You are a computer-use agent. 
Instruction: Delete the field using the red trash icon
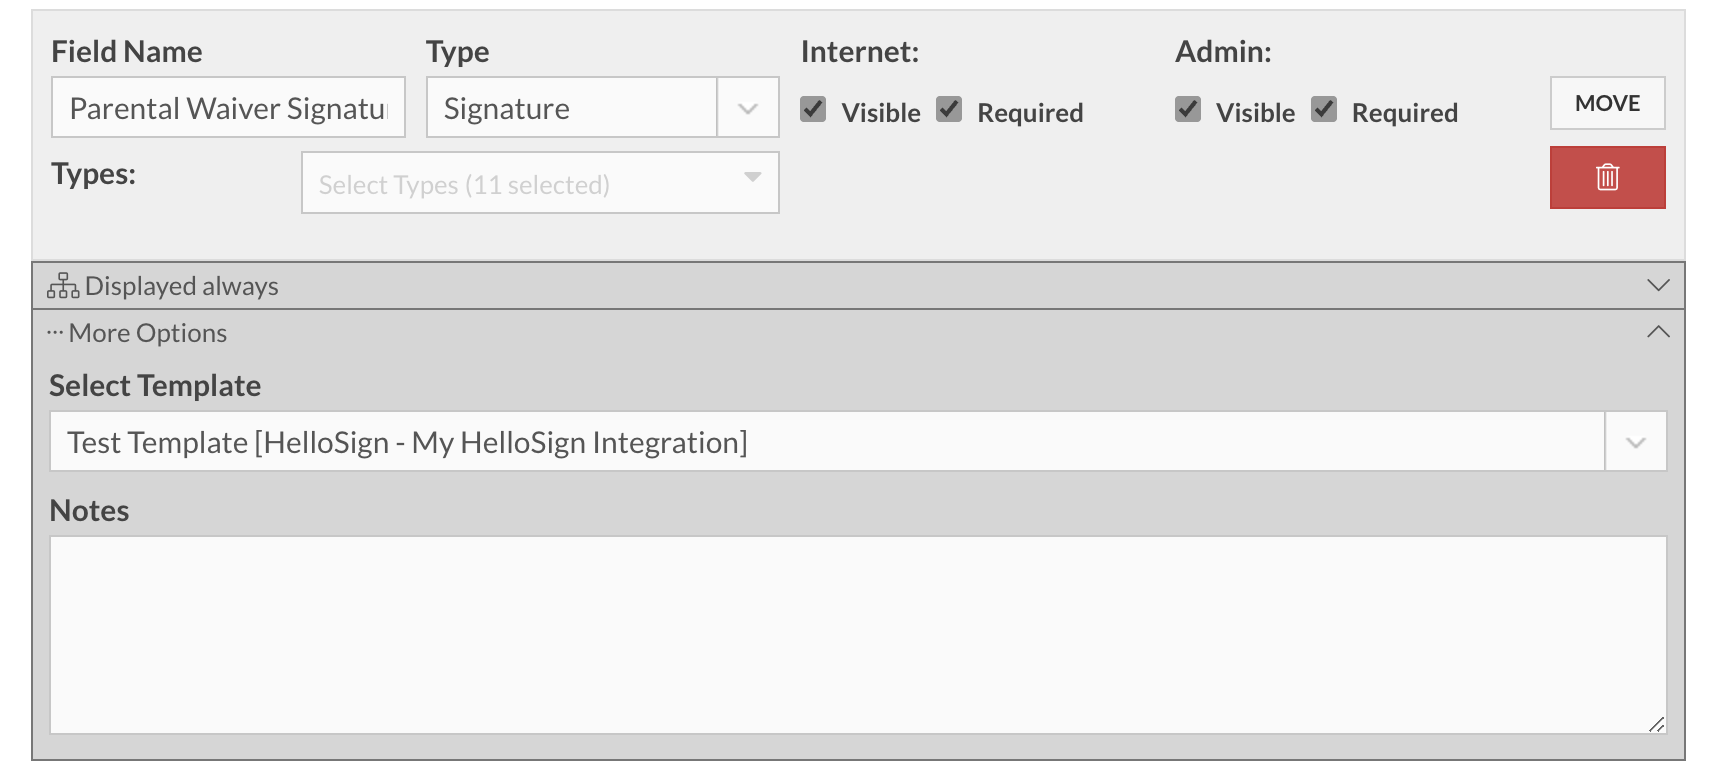[x=1606, y=177]
